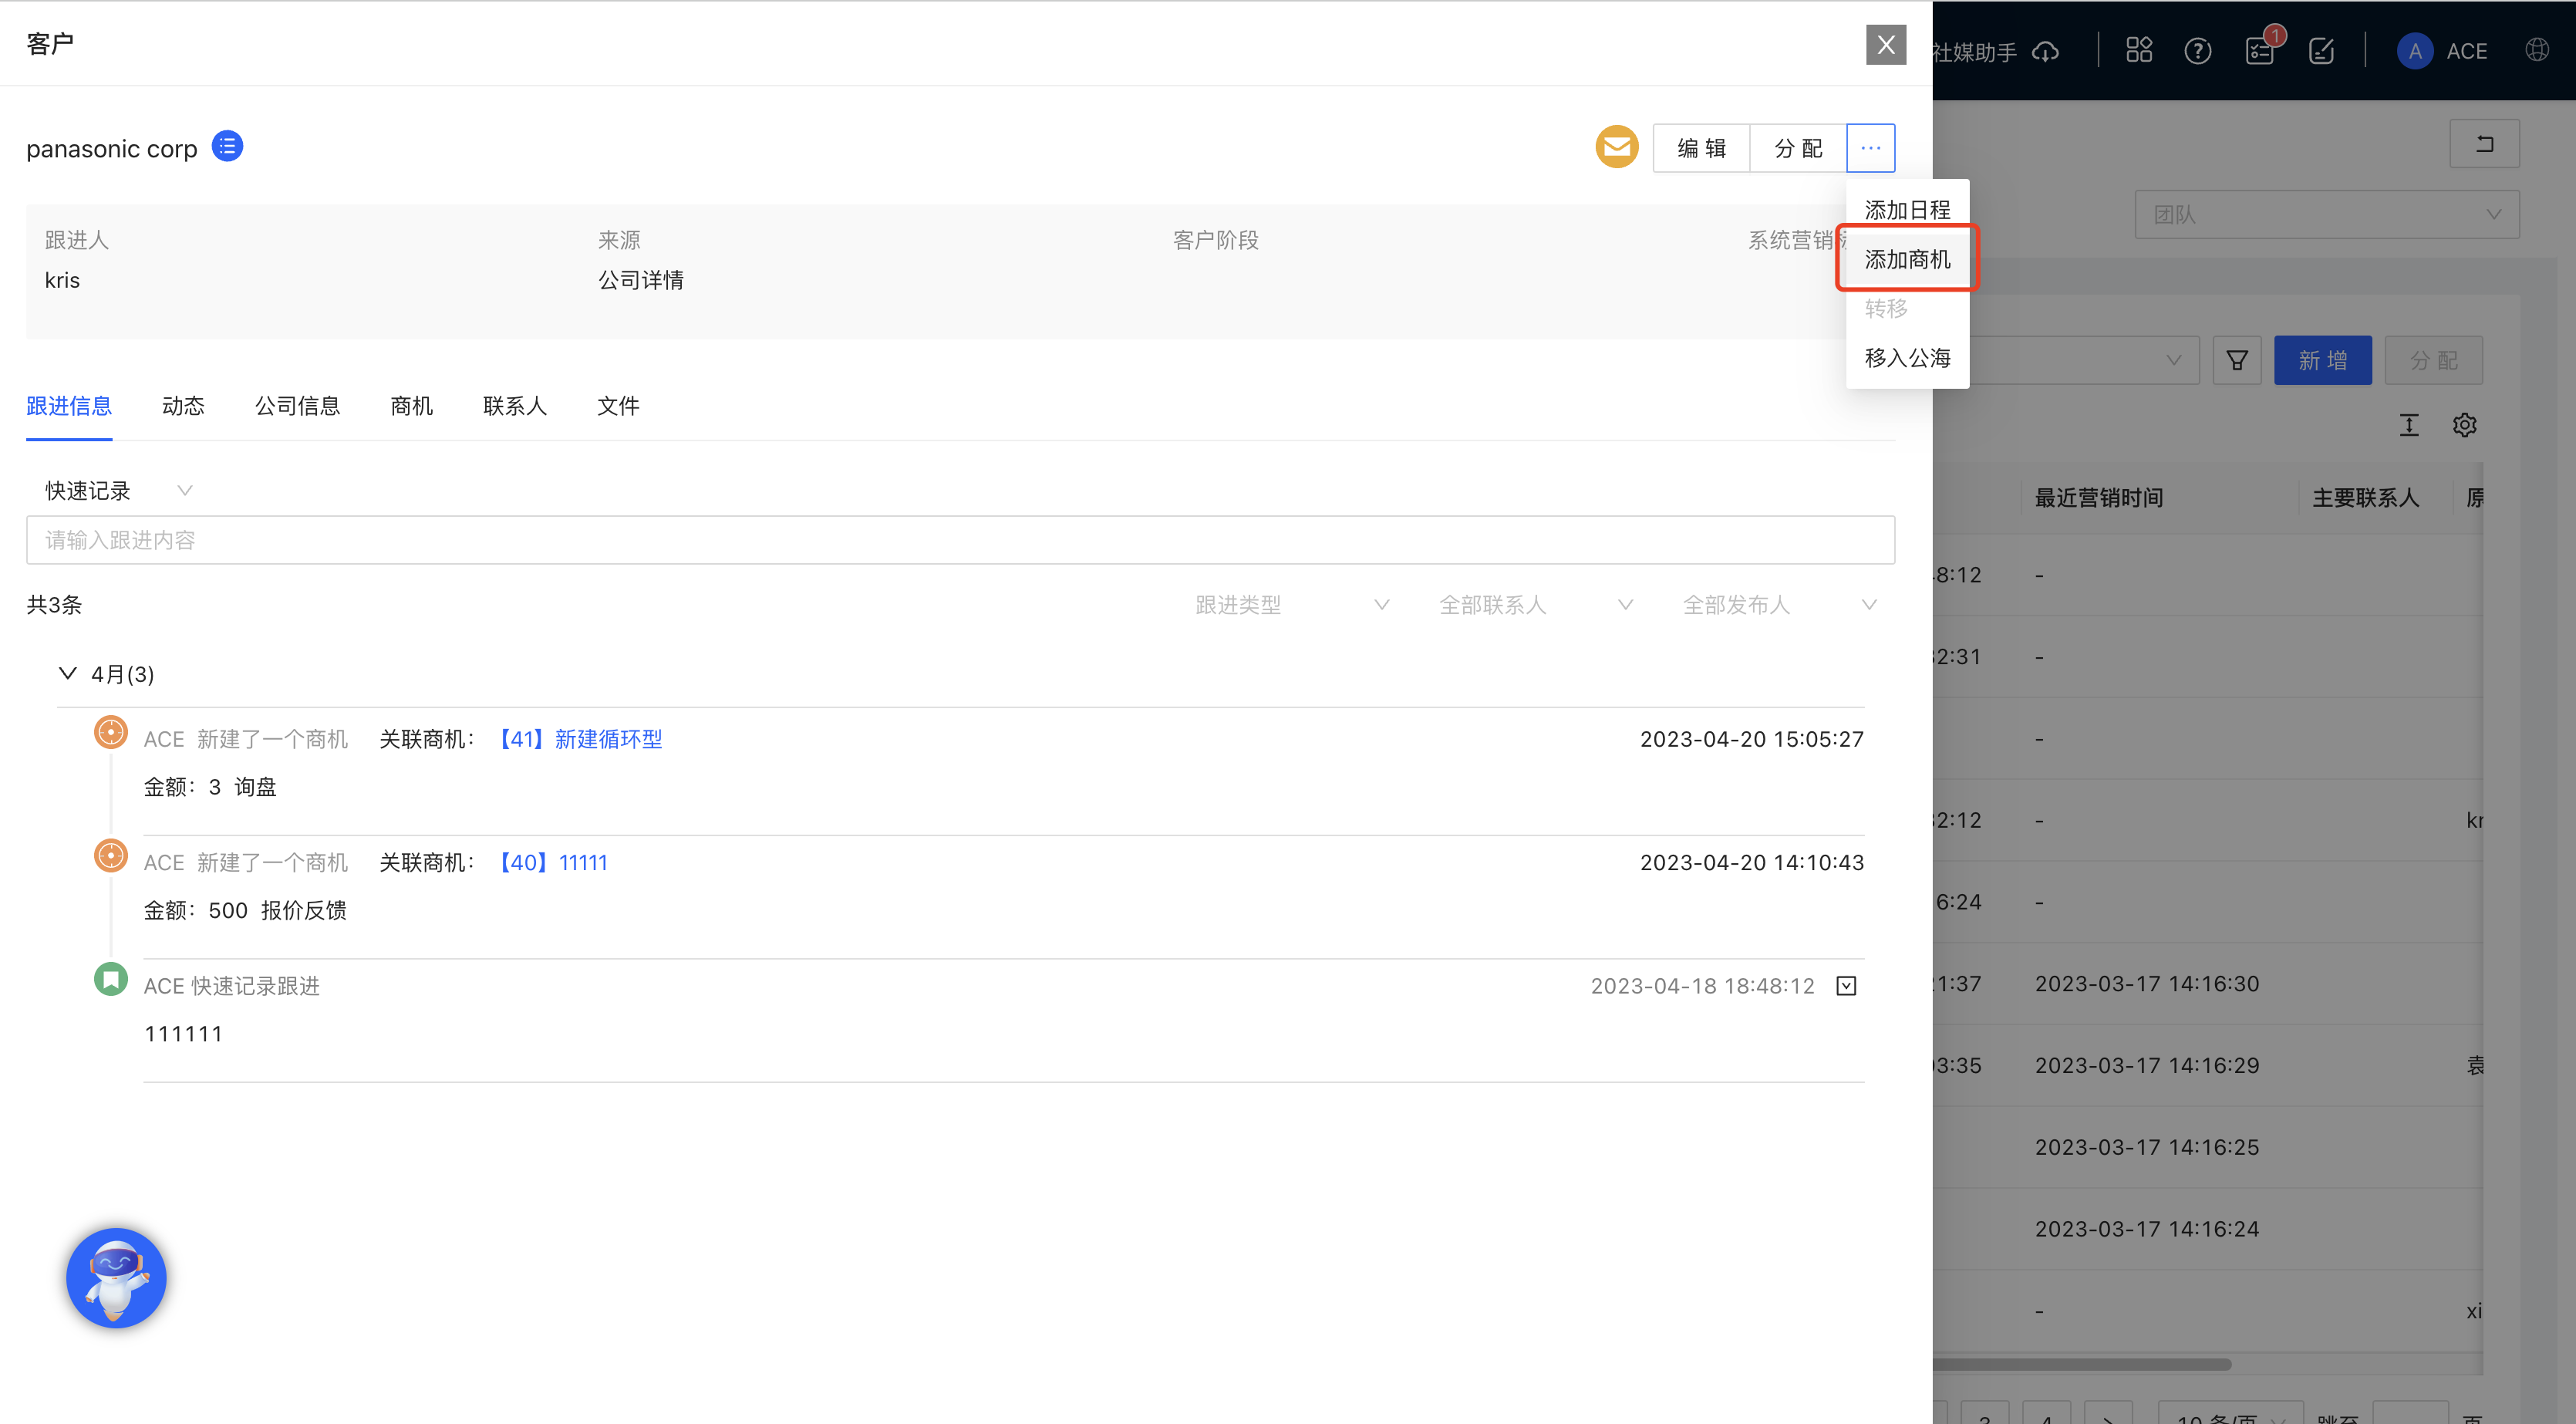This screenshot has height=1424, width=2576.
Task: Select 添加日程 from the menu
Action: click(1907, 210)
